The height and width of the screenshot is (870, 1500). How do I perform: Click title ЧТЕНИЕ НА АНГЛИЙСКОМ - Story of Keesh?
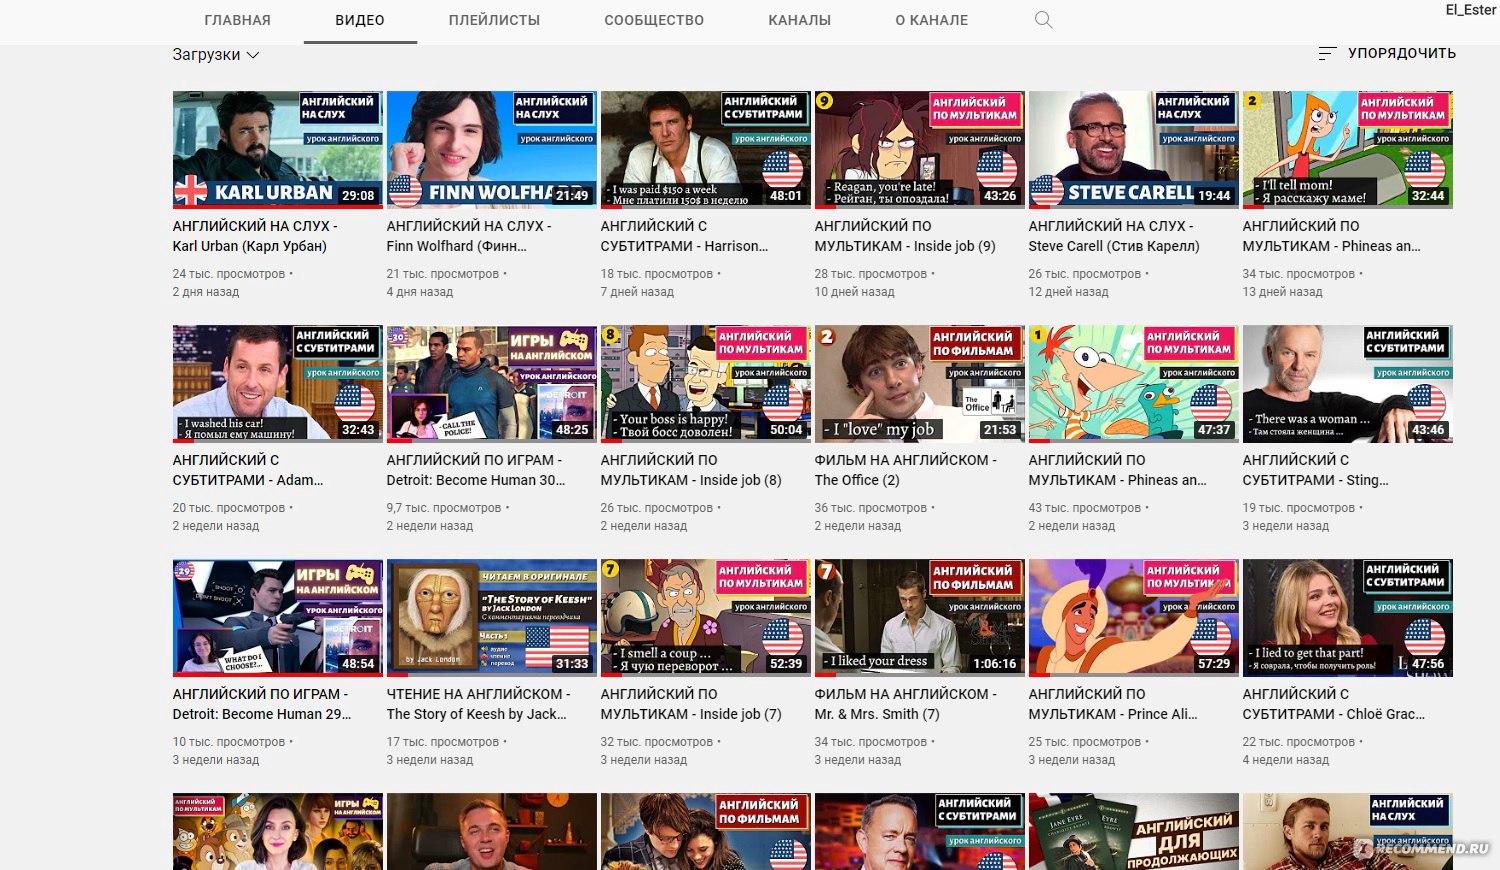478,704
